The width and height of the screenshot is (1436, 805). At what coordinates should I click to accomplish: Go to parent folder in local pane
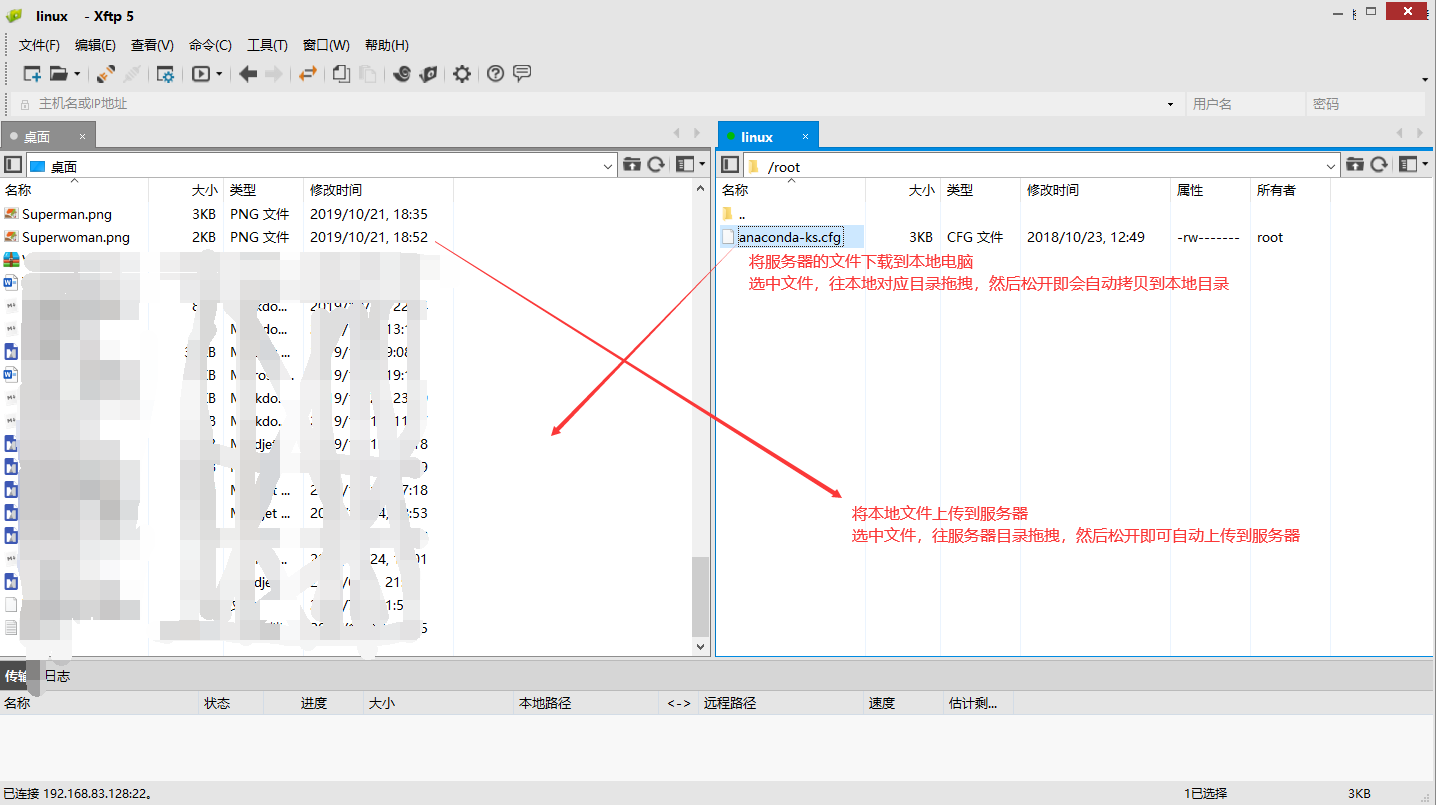click(631, 165)
